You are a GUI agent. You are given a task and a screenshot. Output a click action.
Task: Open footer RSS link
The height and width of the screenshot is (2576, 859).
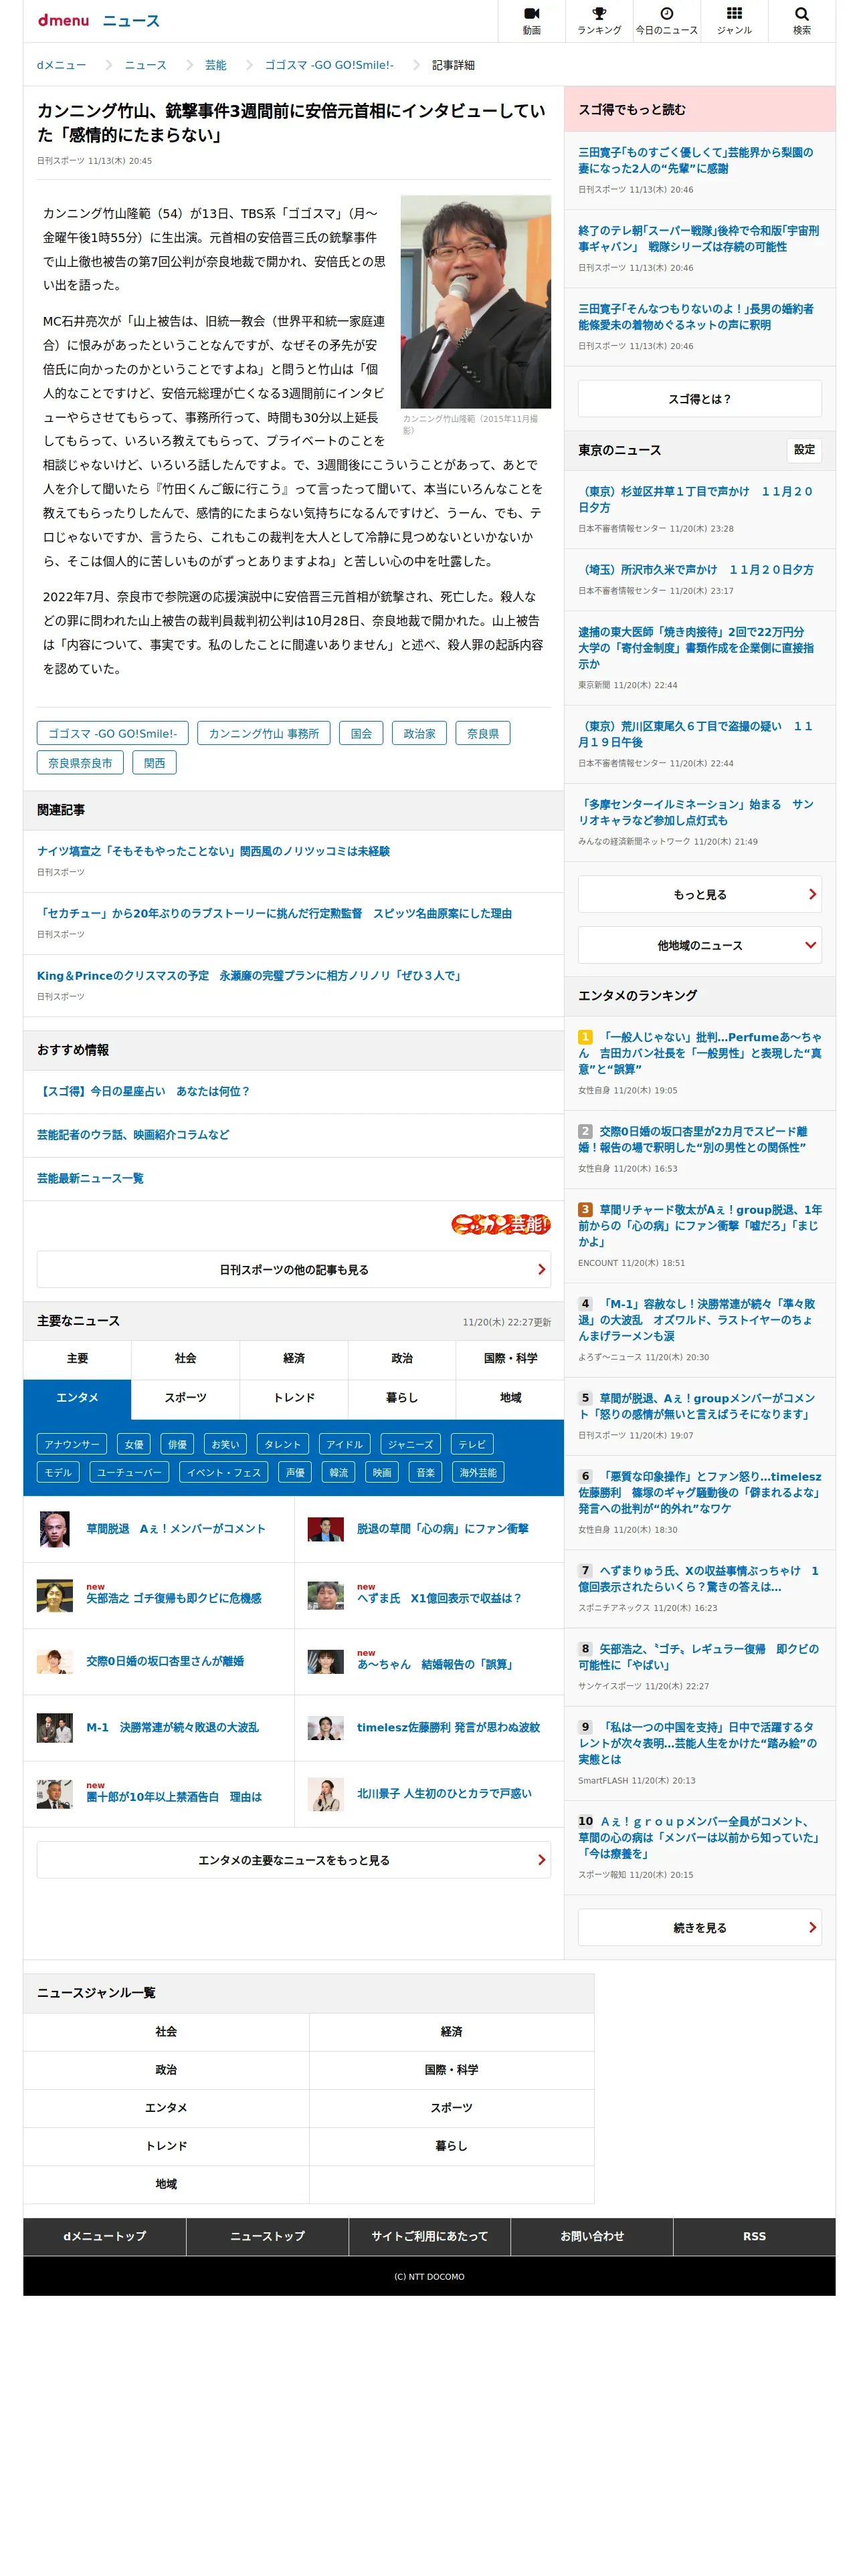point(754,2236)
